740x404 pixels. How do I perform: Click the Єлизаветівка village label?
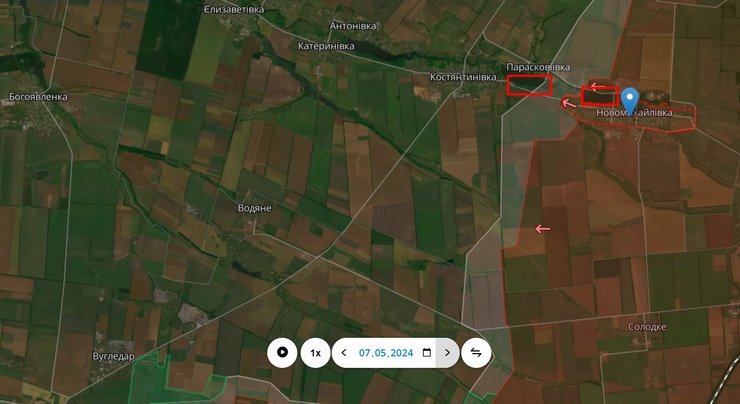233,9
